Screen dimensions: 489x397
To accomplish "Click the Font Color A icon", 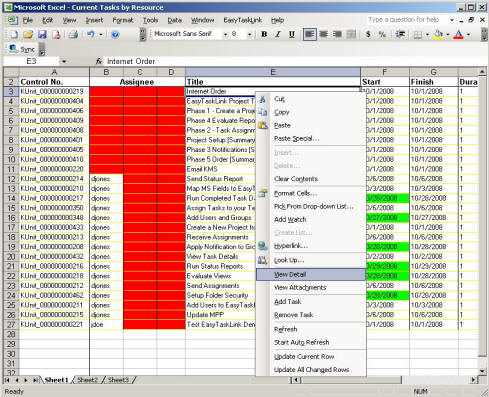I will point(459,34).
